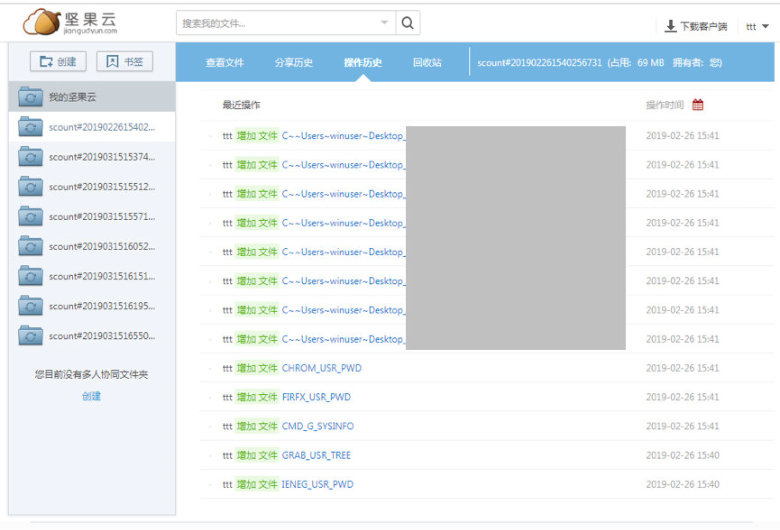780x530 pixels.
Task: Expand the ttt user account menu
Action: pyautogui.click(x=757, y=26)
